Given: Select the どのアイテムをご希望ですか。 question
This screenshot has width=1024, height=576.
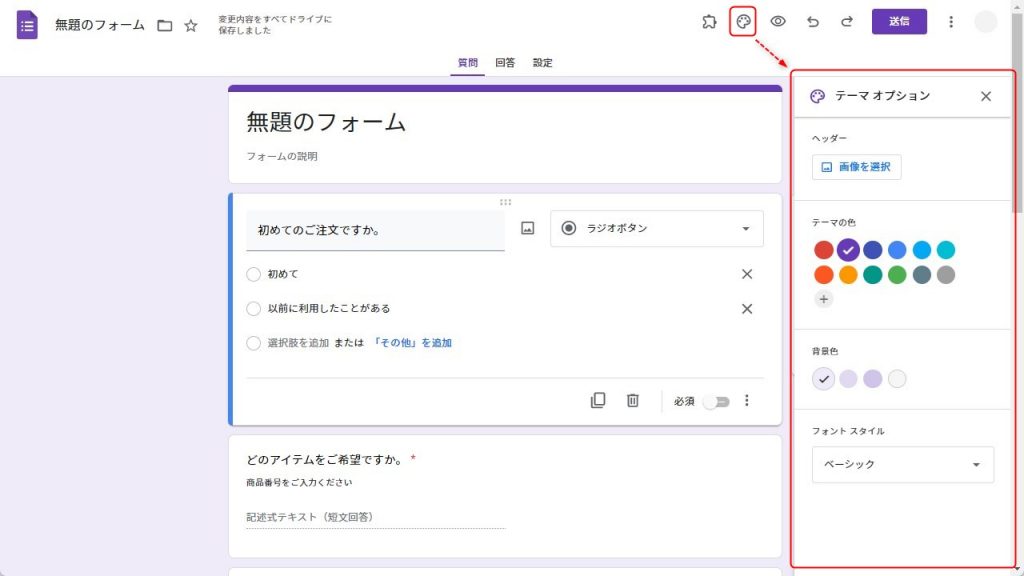Looking at the screenshot, I should coord(325,460).
